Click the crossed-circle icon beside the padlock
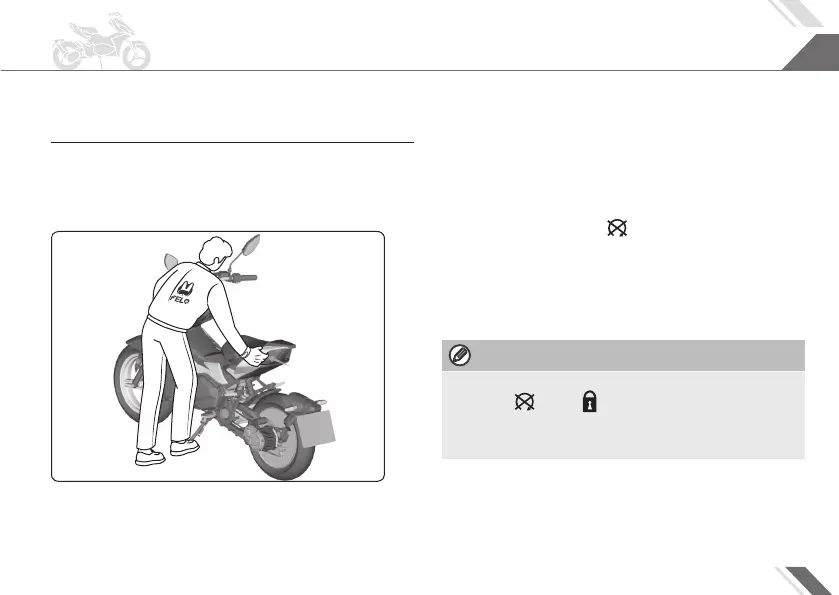Screen dimensions: 839x595 pyautogui.click(x=524, y=402)
